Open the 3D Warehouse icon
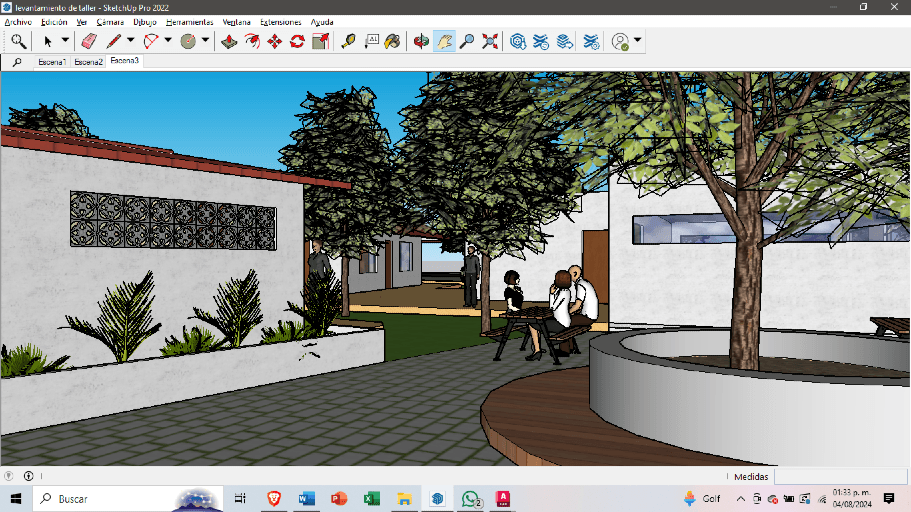The width and height of the screenshot is (911, 512). 518,41
